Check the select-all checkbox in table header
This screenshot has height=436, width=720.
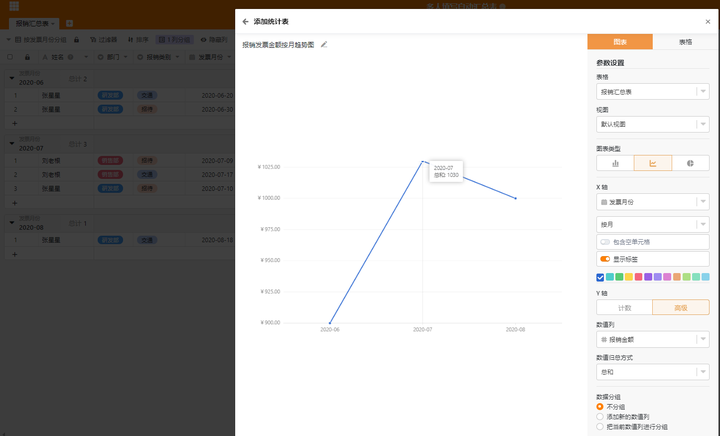tap(10, 57)
